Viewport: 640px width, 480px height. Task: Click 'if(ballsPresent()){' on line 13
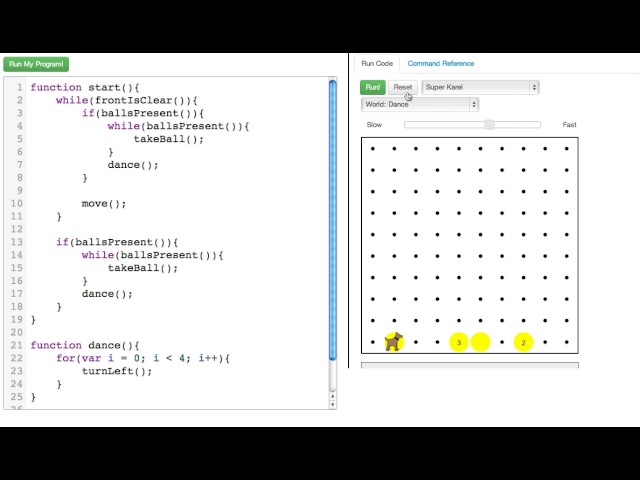pos(117,242)
